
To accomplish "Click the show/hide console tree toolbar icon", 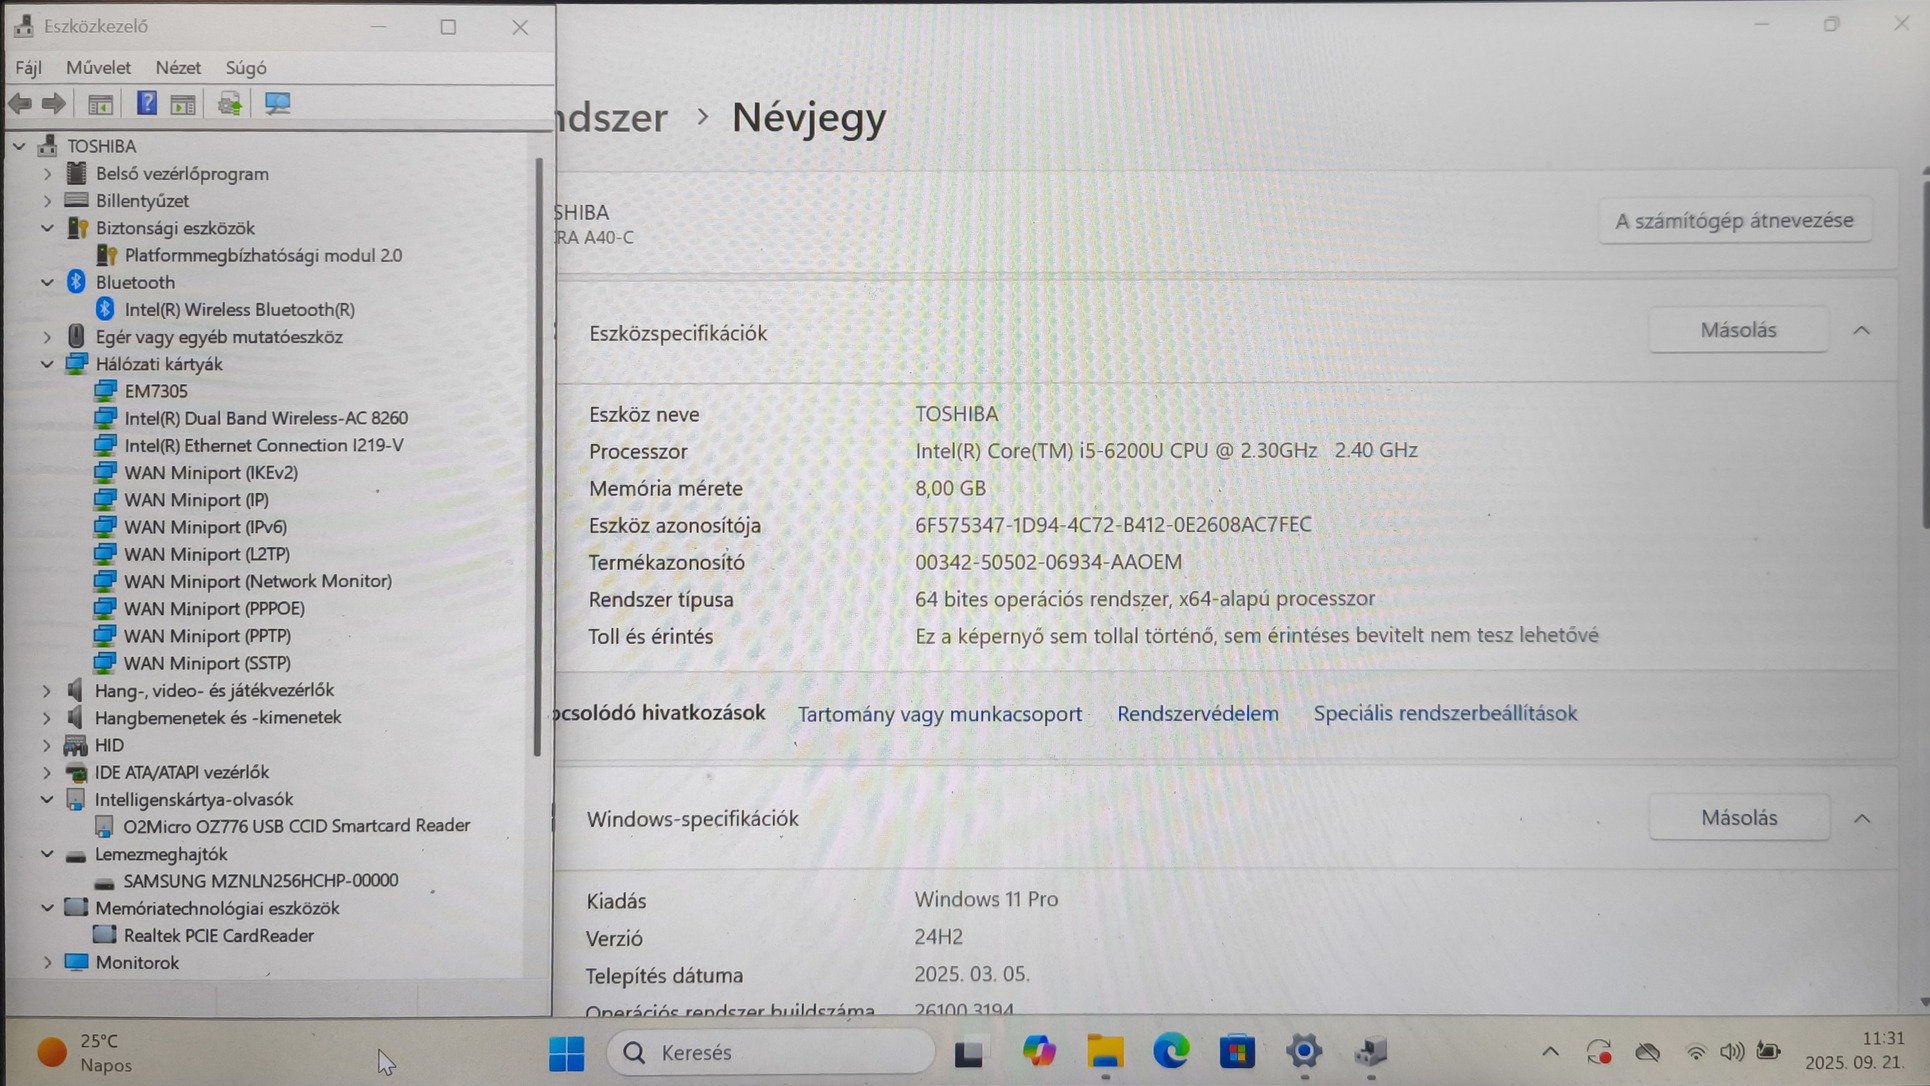I will (100, 103).
